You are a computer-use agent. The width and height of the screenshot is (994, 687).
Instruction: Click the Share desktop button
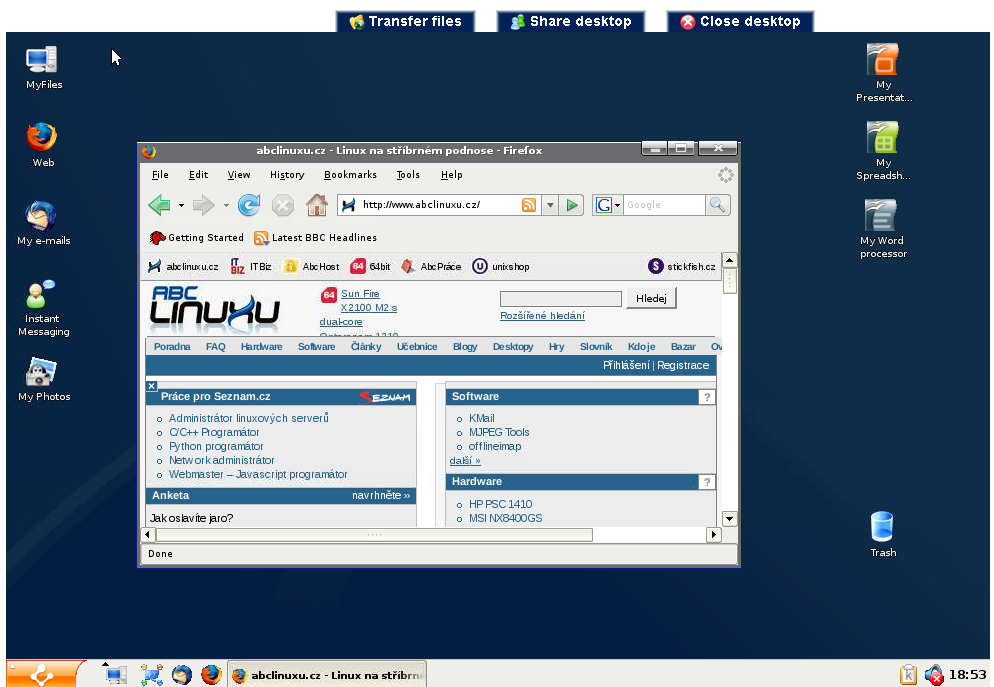[571, 22]
